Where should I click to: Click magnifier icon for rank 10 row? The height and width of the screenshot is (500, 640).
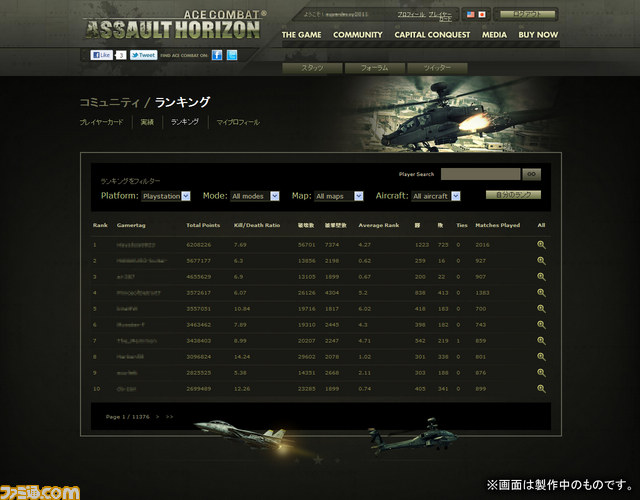point(541,389)
